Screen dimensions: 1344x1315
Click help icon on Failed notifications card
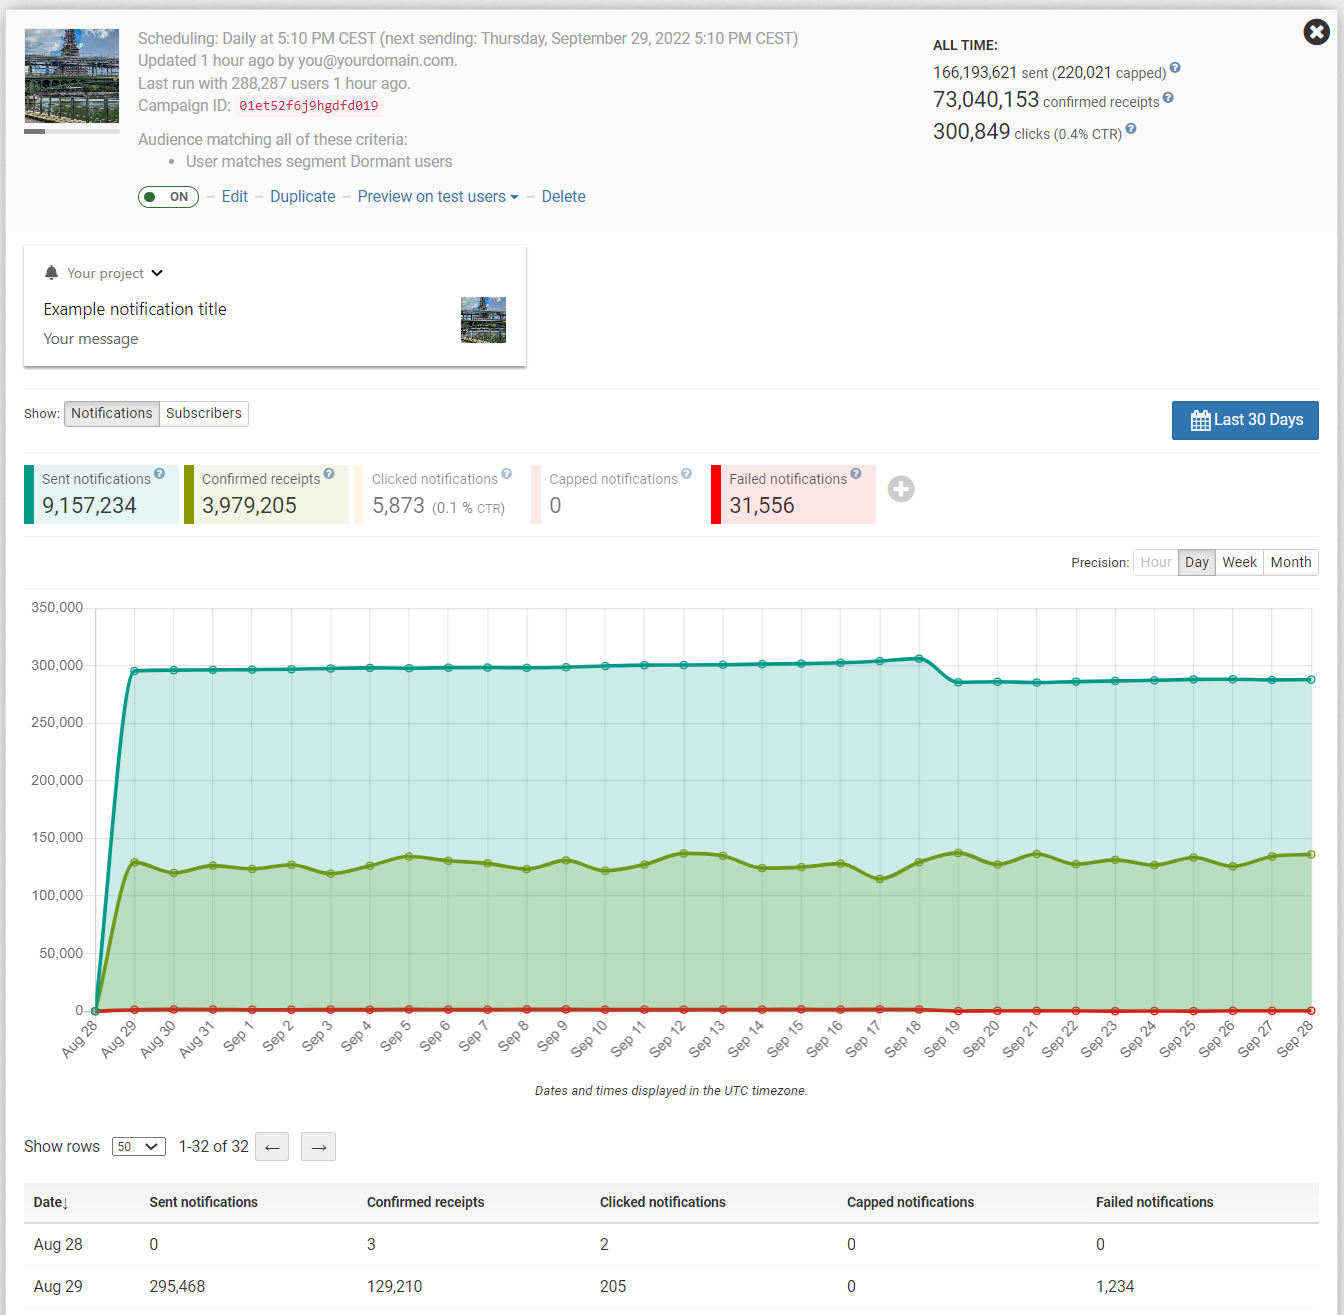coord(856,474)
